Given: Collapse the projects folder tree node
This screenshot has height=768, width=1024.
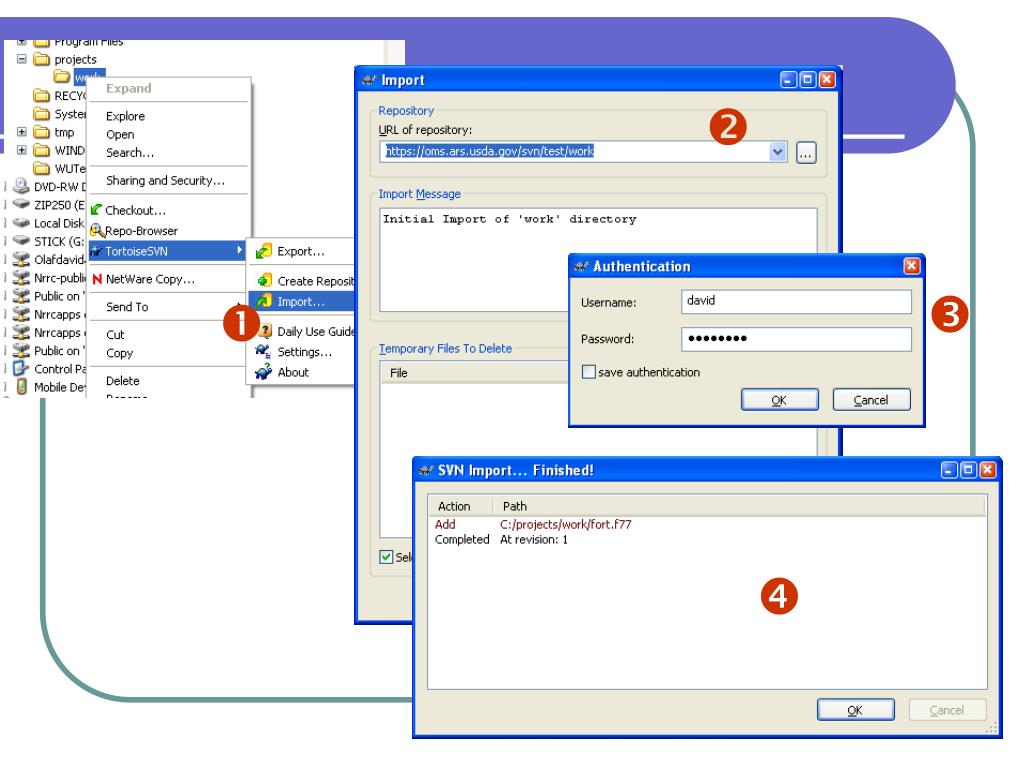Looking at the screenshot, I should coord(22,59).
